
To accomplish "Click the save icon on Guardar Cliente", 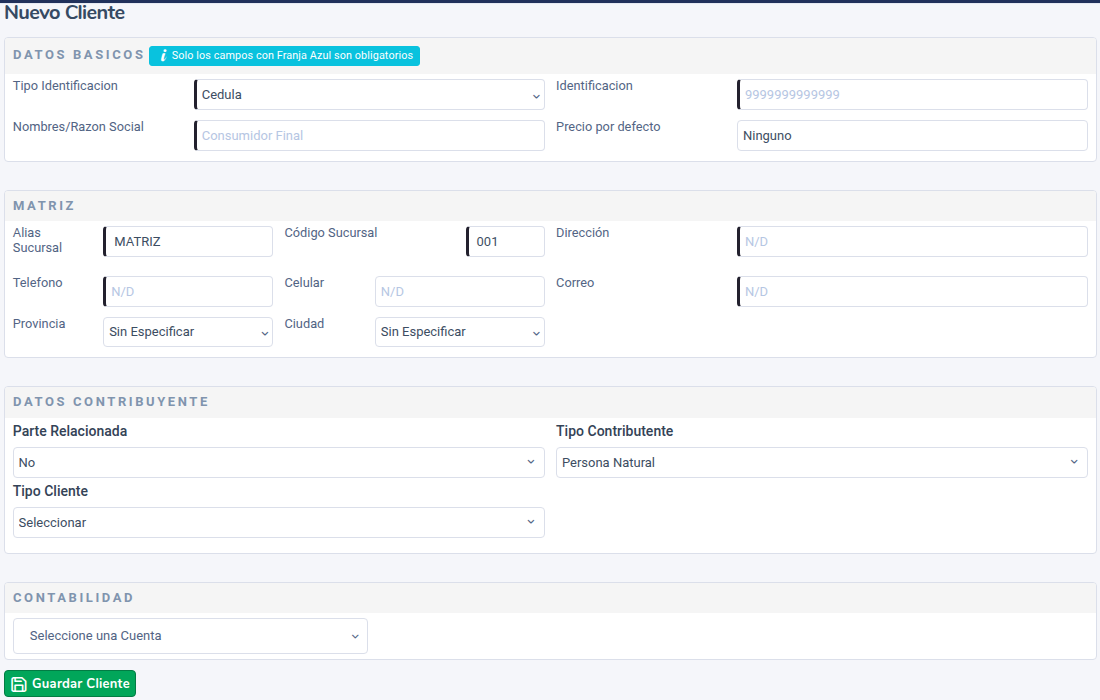I will pos(19,684).
